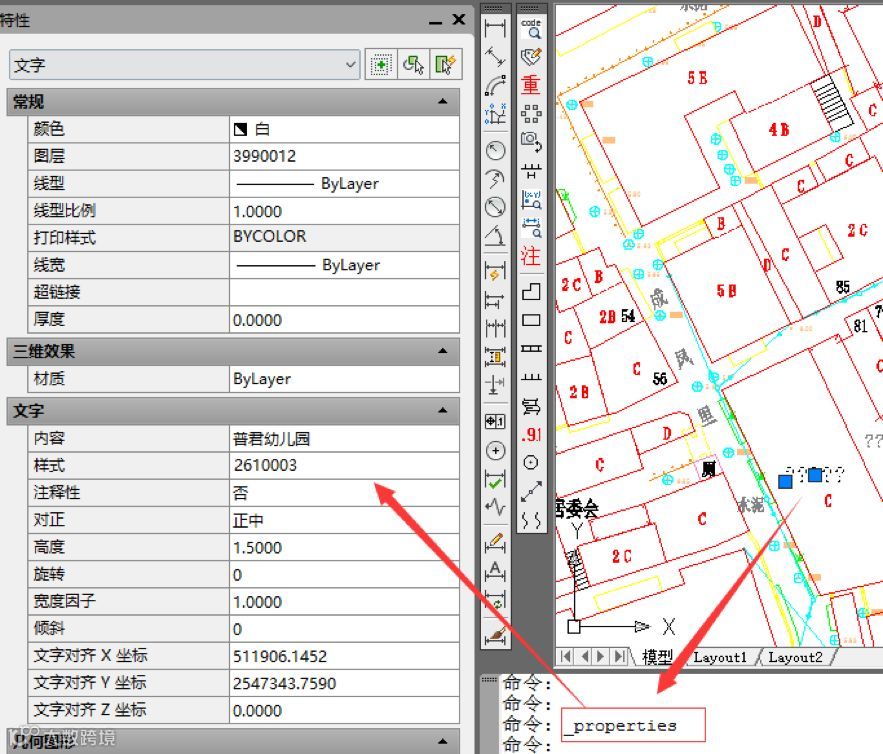The image size is (883, 754).
Task: Select the Aligned dimension tool
Action: pyautogui.click(x=495, y=57)
